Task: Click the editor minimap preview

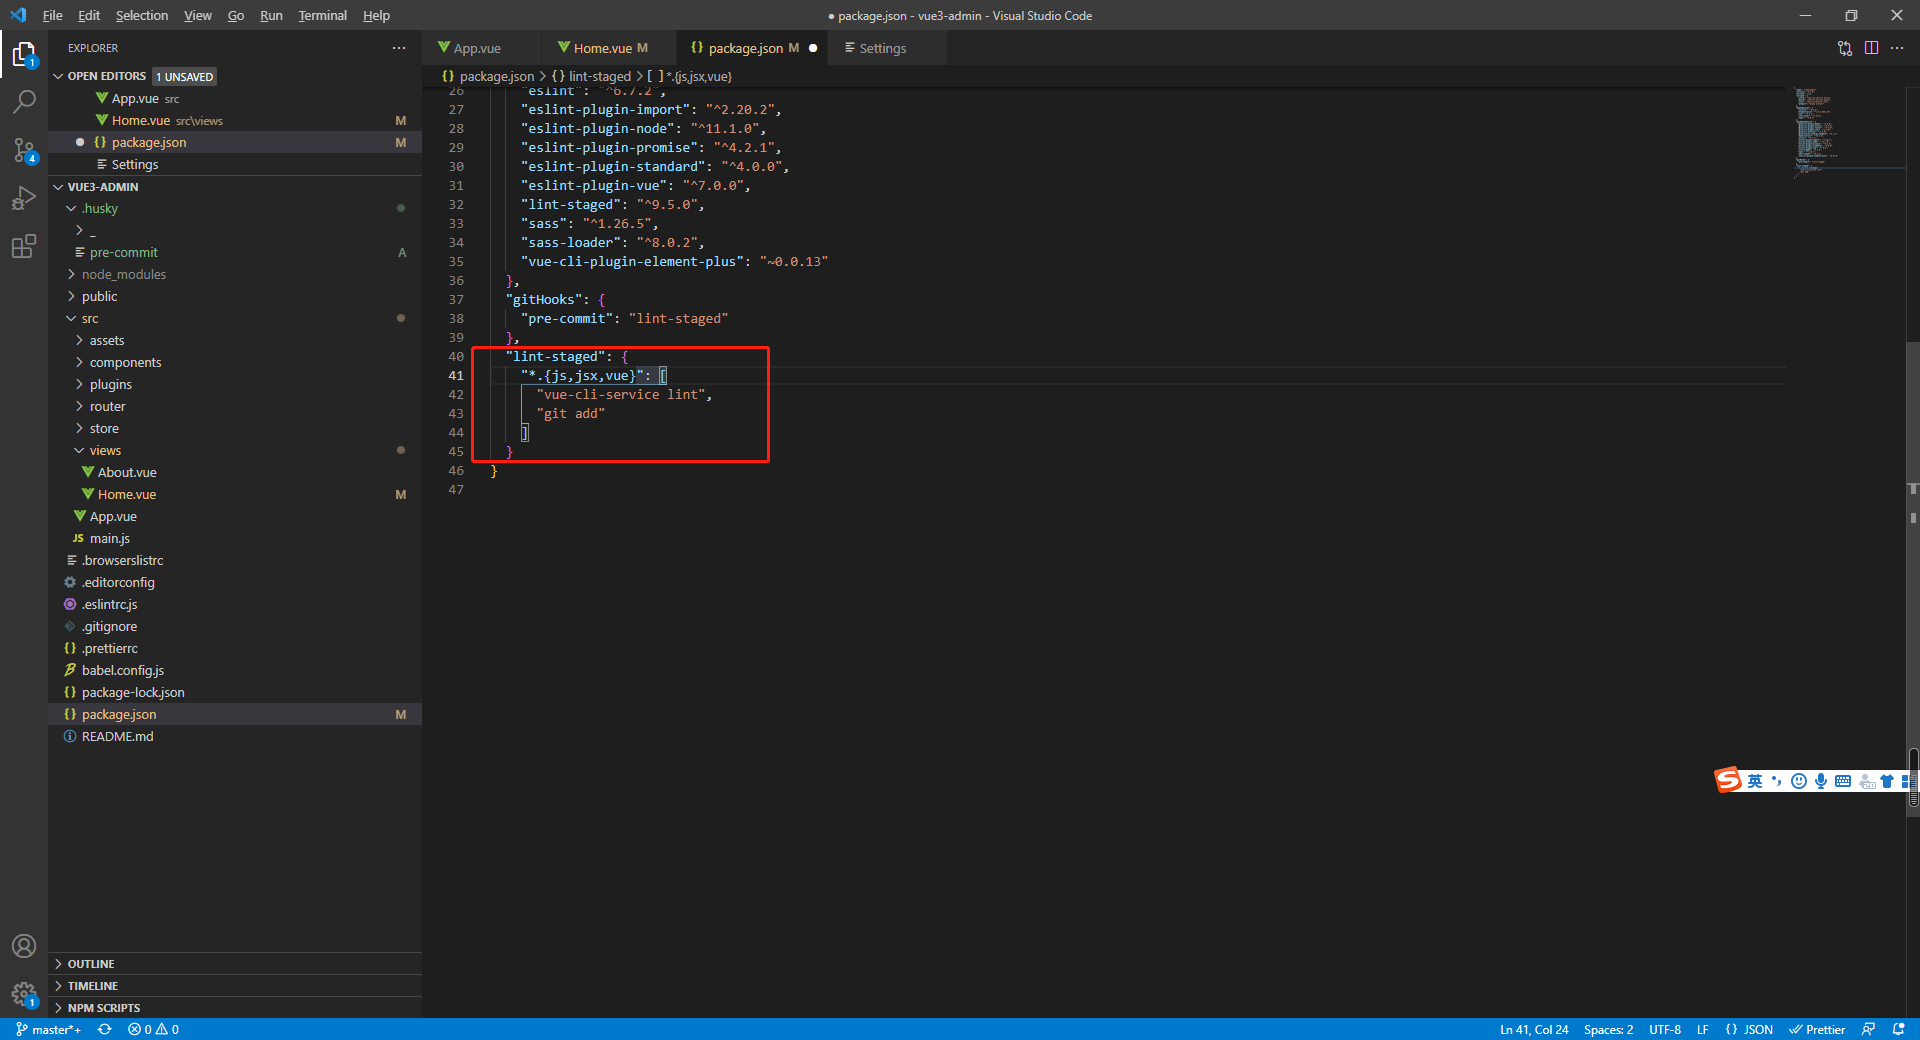Action: tap(1848, 133)
